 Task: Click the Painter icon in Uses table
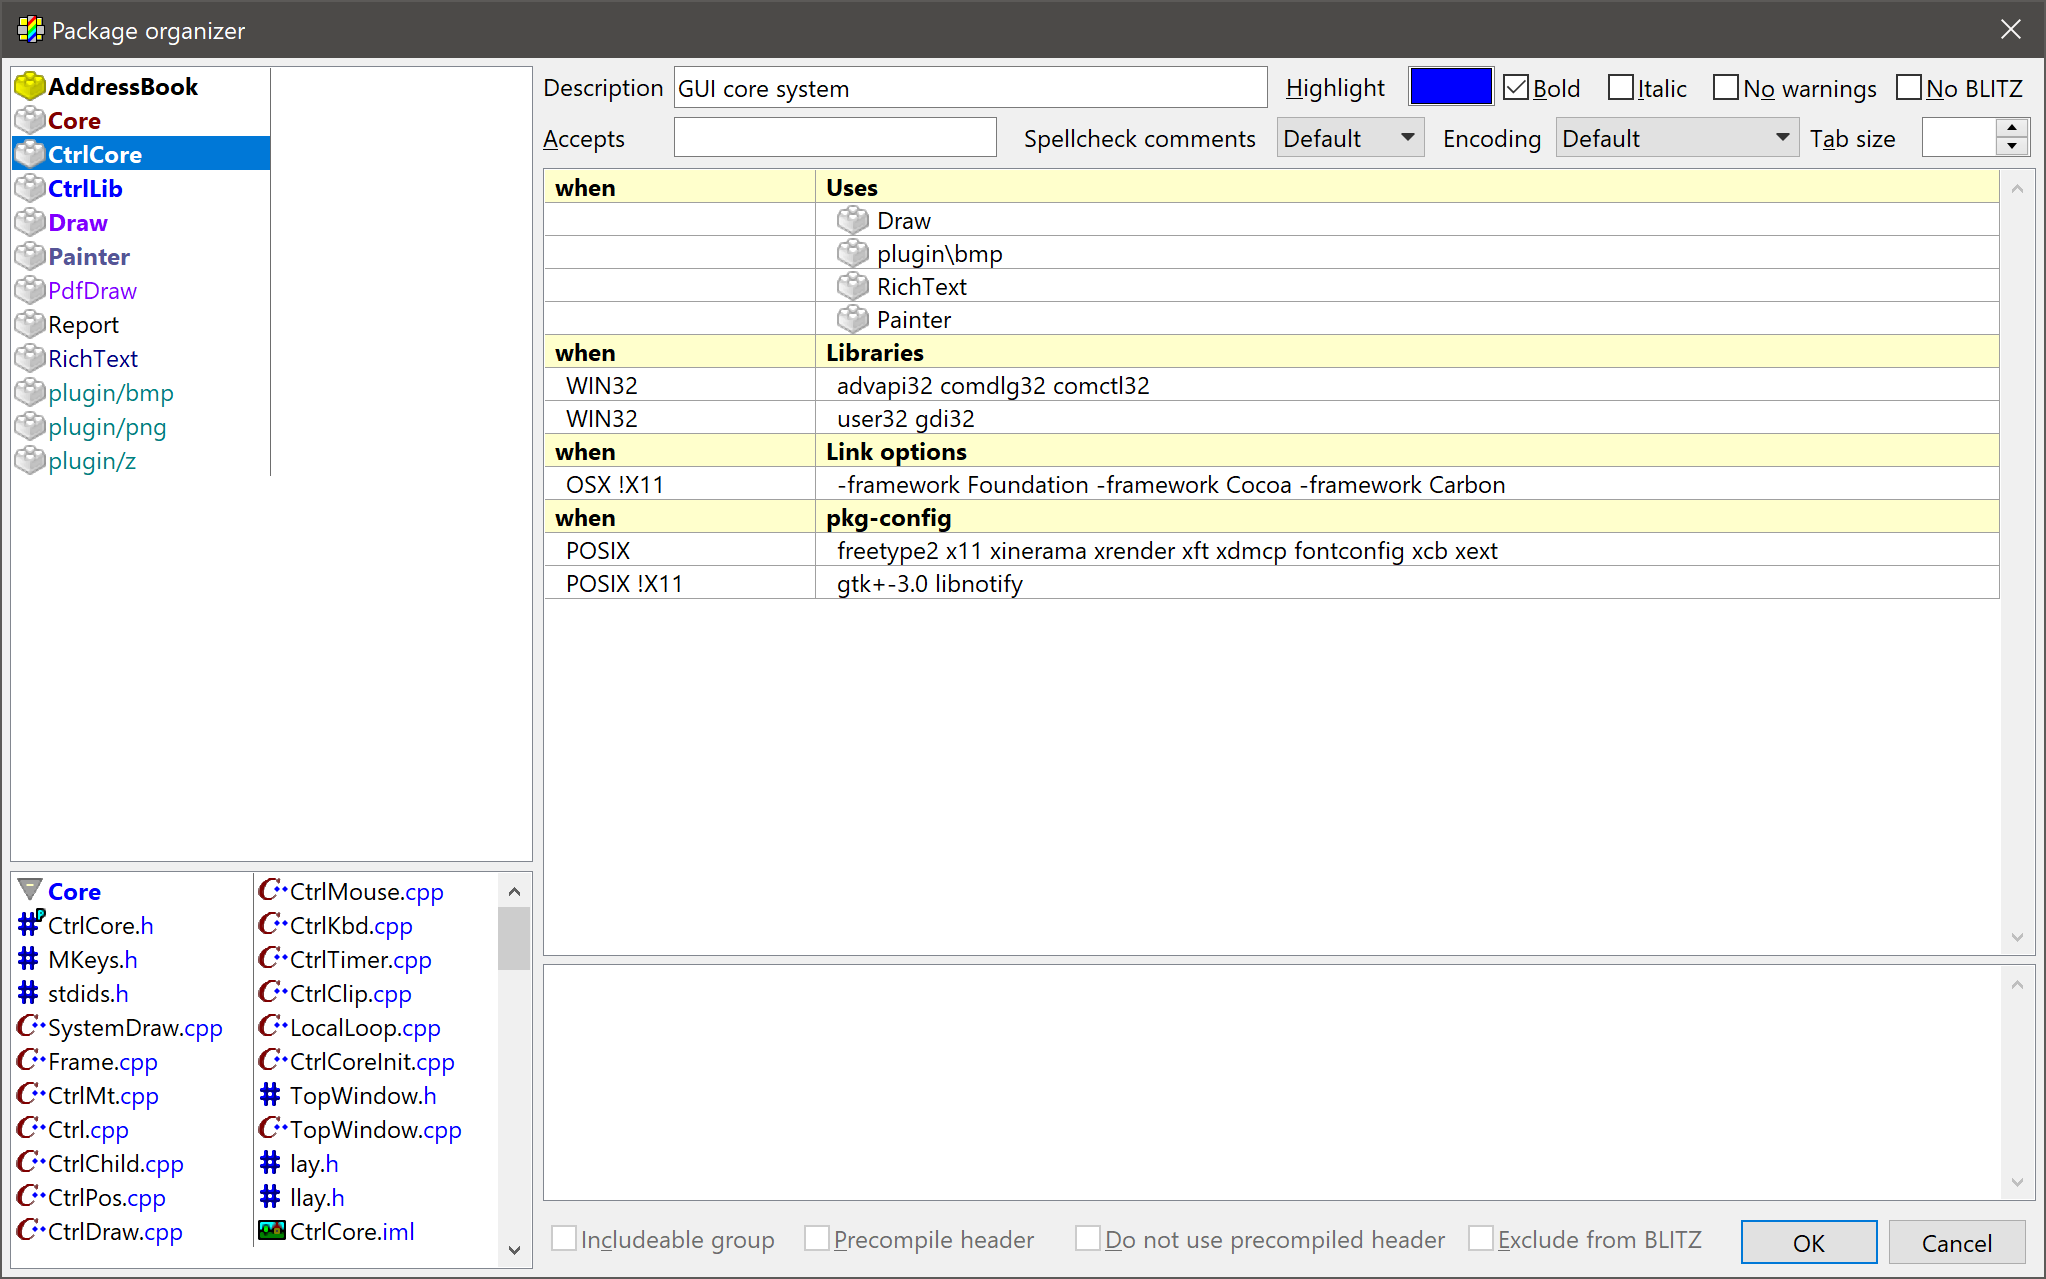(x=853, y=319)
